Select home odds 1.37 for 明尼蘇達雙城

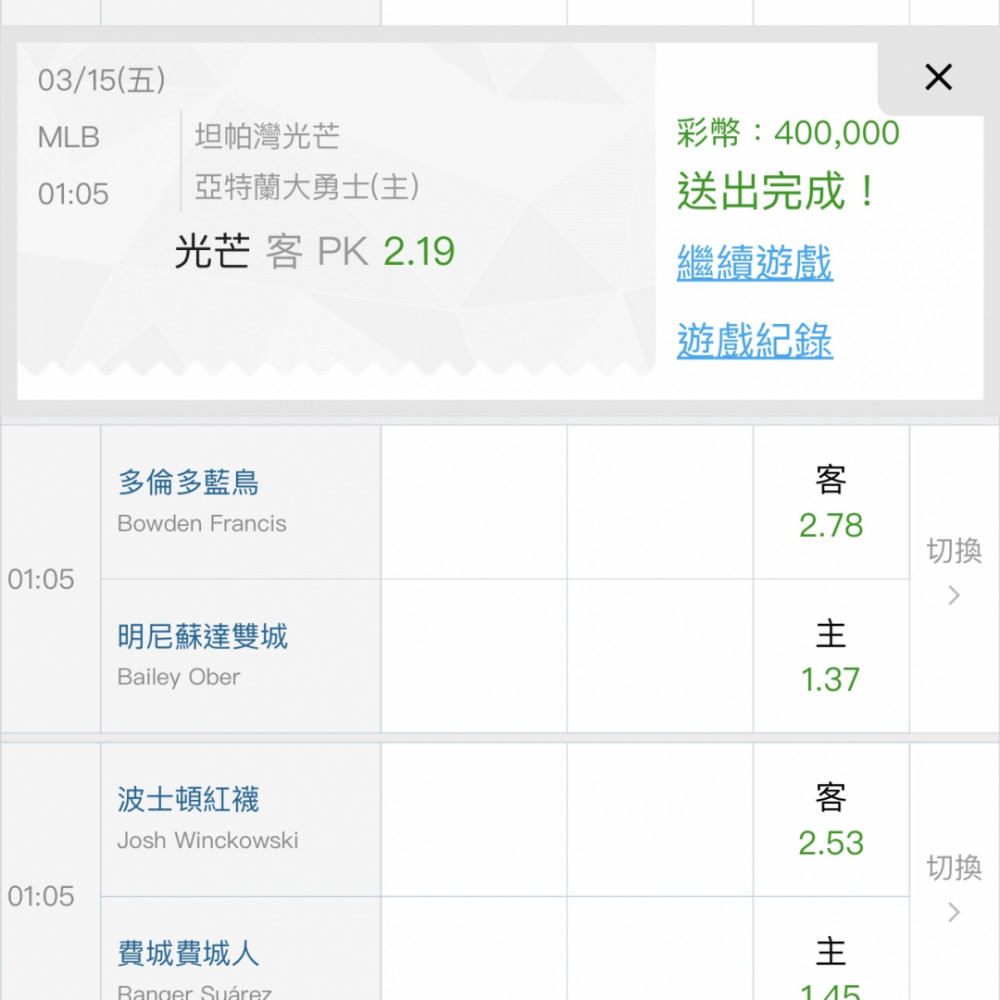point(830,657)
